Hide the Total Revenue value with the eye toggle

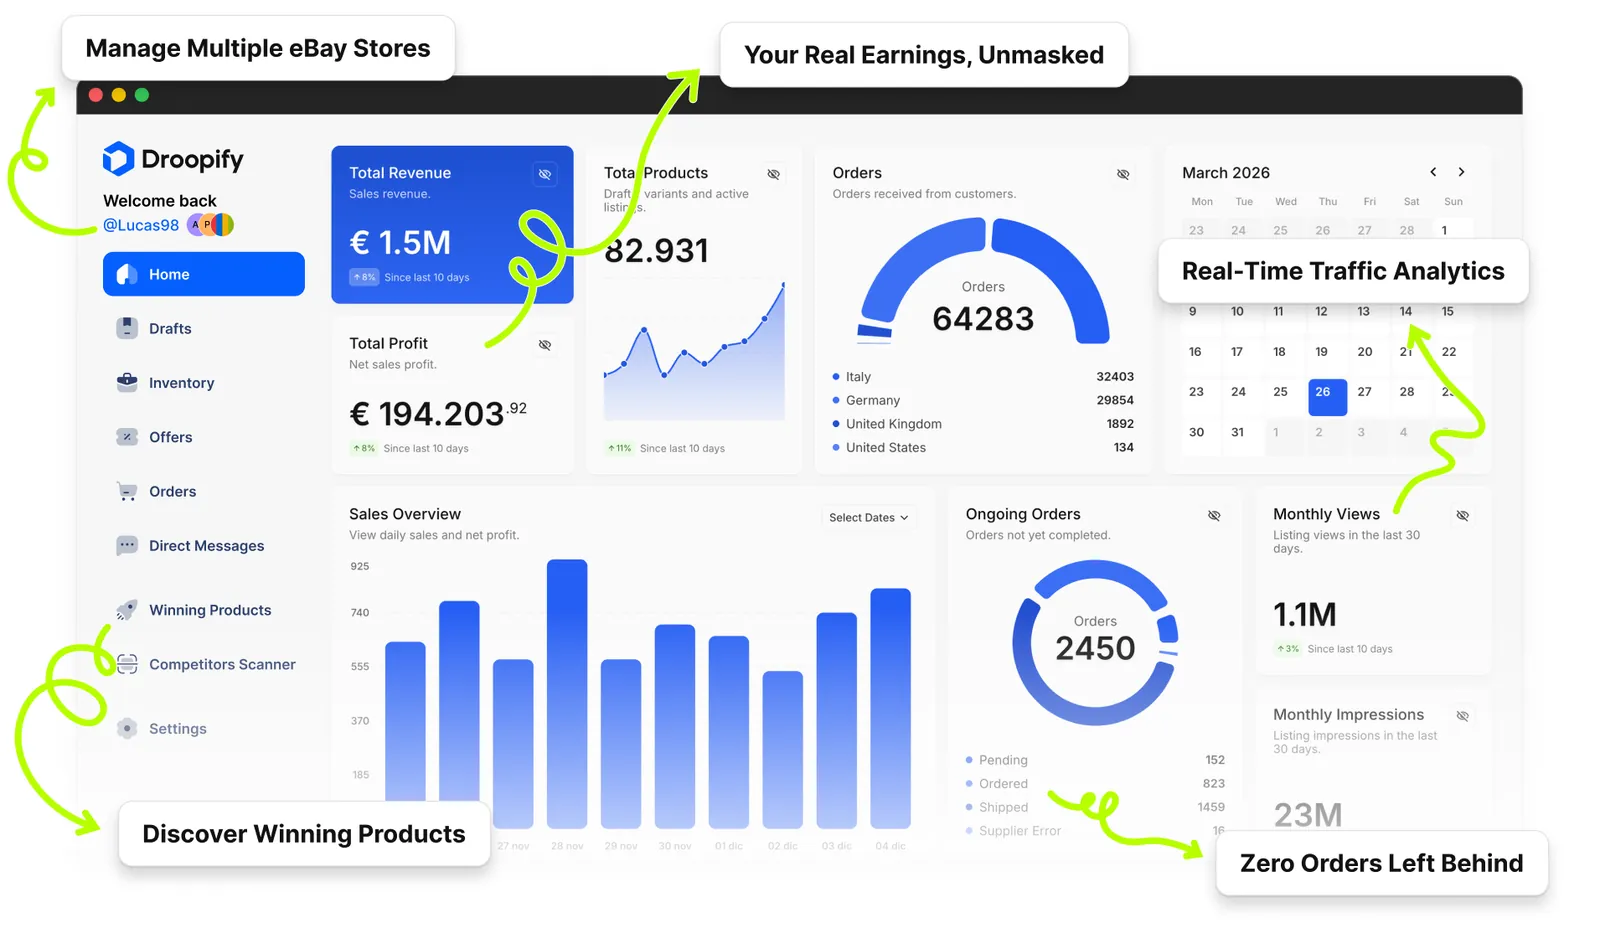[x=546, y=174]
